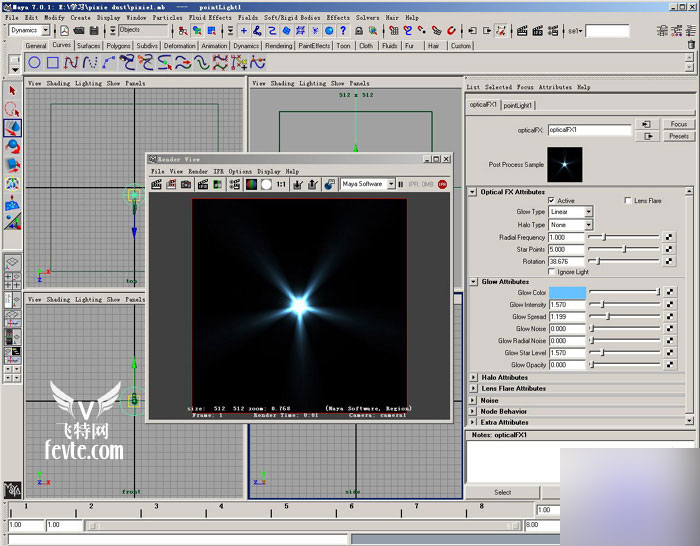
Task: Open the Maya Software renderer dropdown
Action: (367, 184)
